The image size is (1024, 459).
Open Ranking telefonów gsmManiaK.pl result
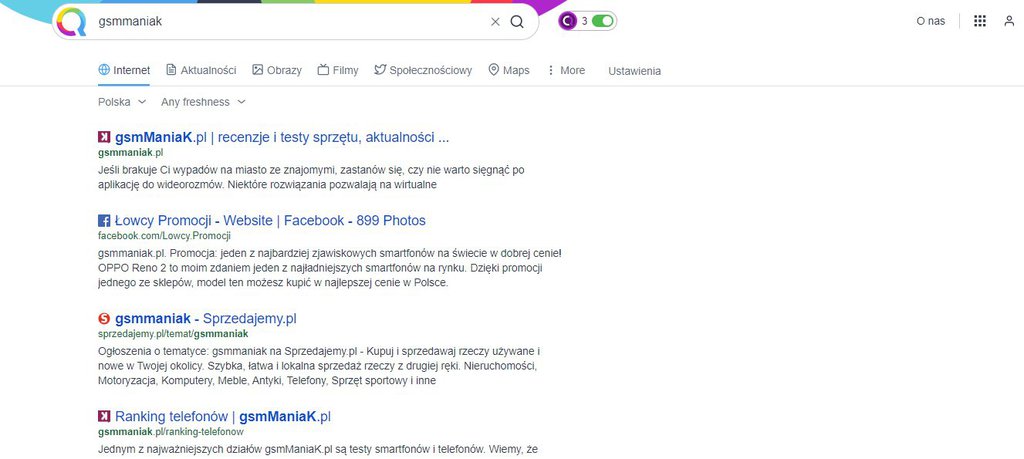point(223,417)
